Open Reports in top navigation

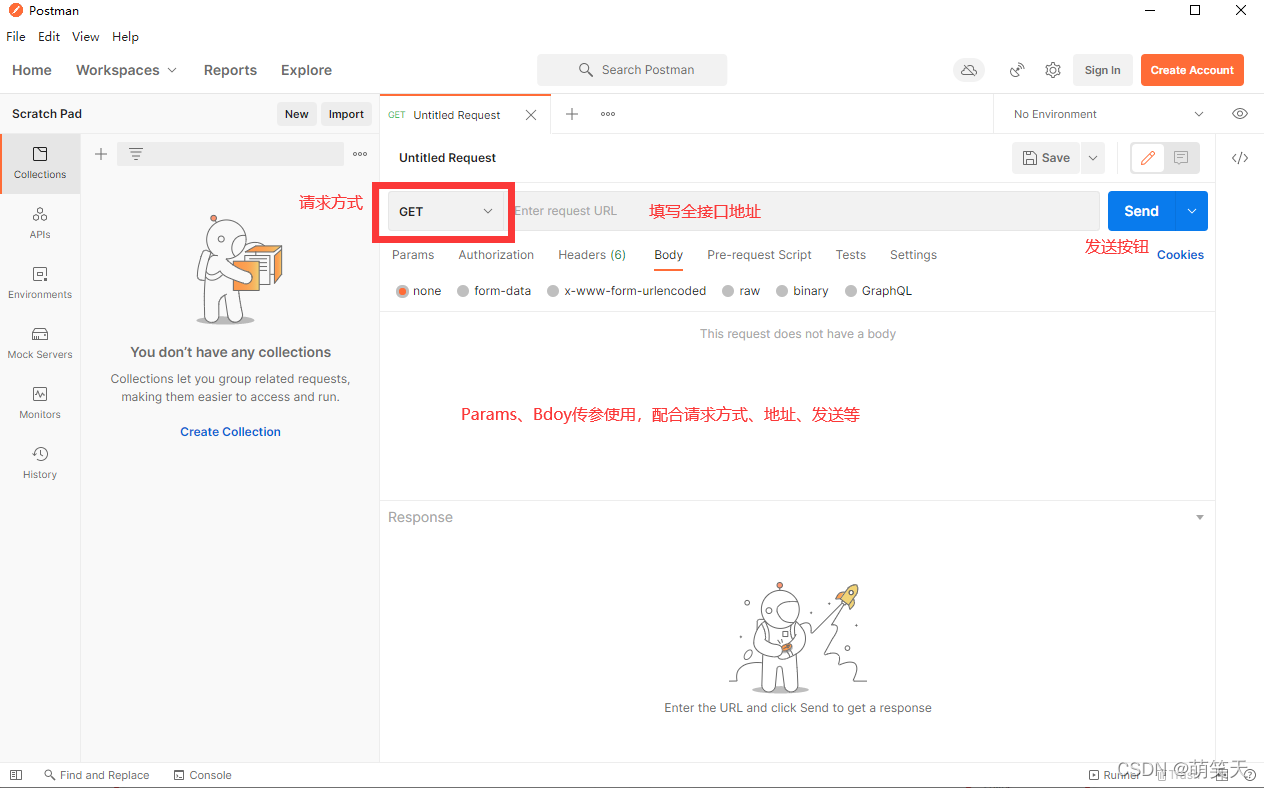click(230, 70)
